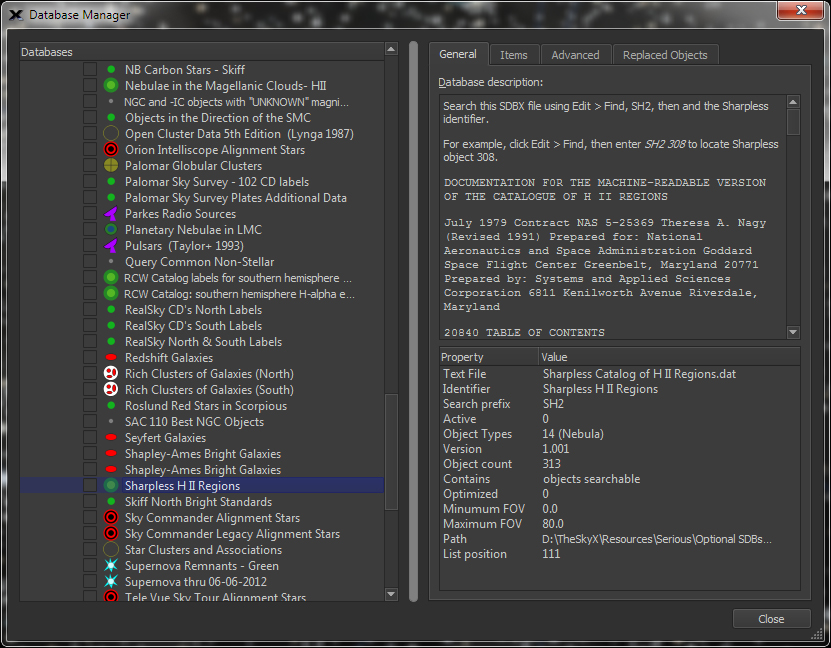Click the open circle icon for Open Cluster Data 5th Edition
This screenshot has width=831, height=648.
(111, 134)
